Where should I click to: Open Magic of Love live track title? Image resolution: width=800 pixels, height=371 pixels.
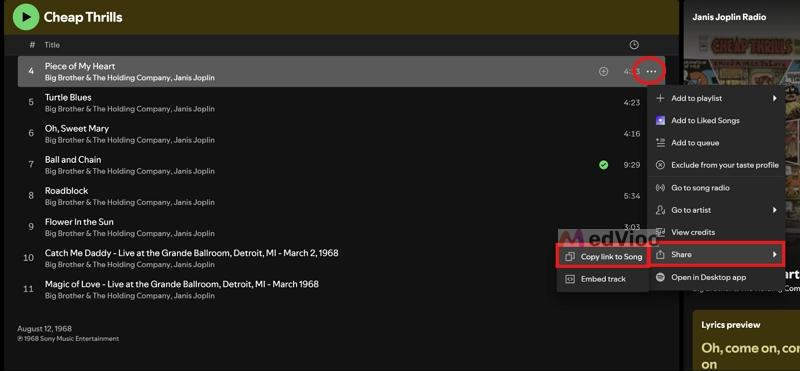[182, 284]
